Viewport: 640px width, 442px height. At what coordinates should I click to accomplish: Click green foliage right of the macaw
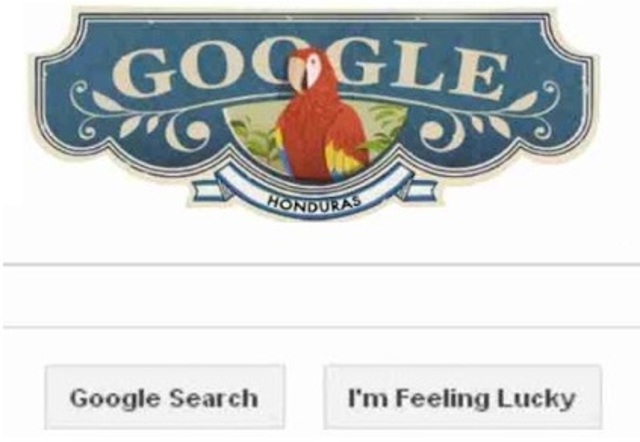pos(384,129)
